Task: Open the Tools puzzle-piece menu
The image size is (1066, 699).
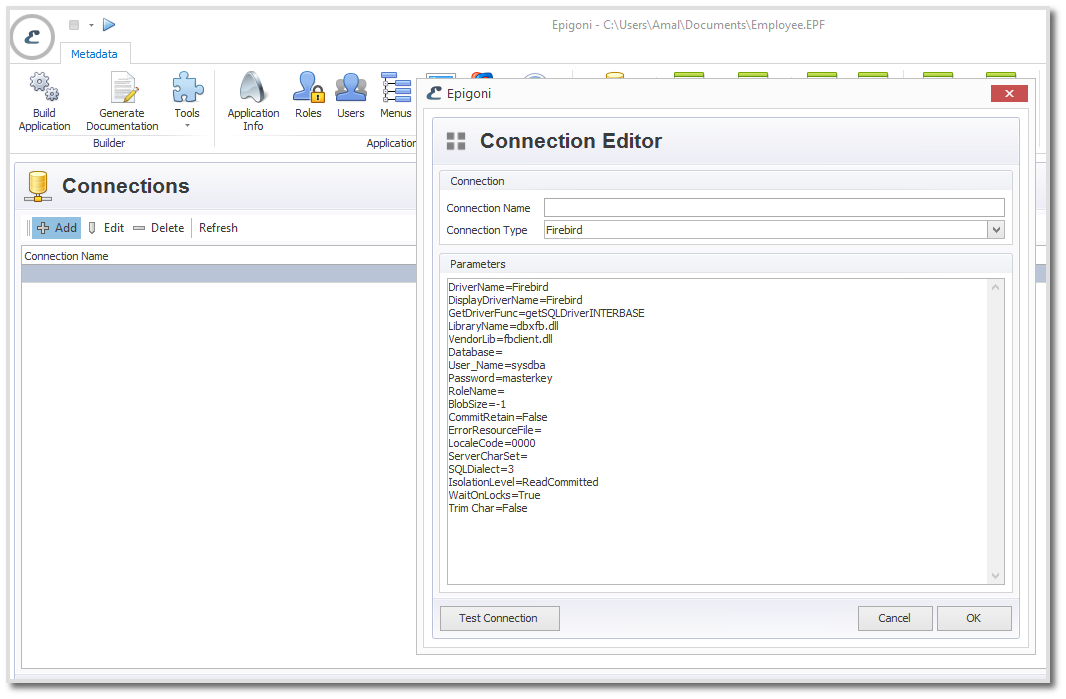Action: pyautogui.click(x=187, y=100)
